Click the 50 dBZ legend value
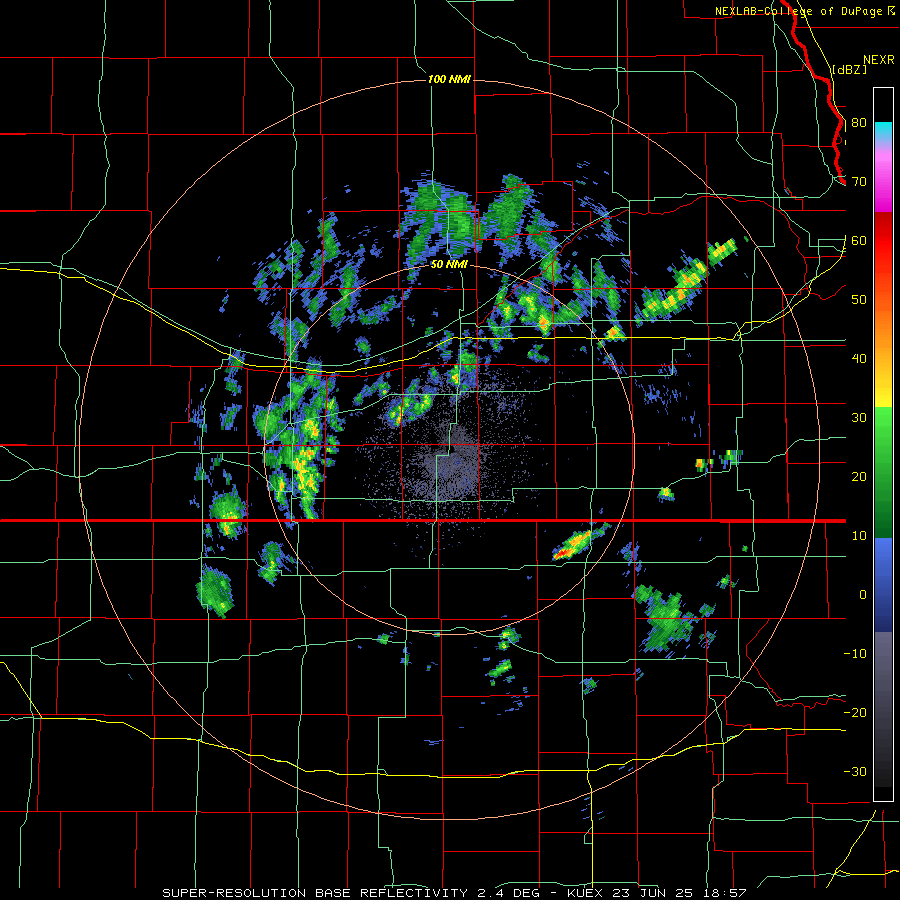Viewport: 900px width, 900px height. point(859,300)
